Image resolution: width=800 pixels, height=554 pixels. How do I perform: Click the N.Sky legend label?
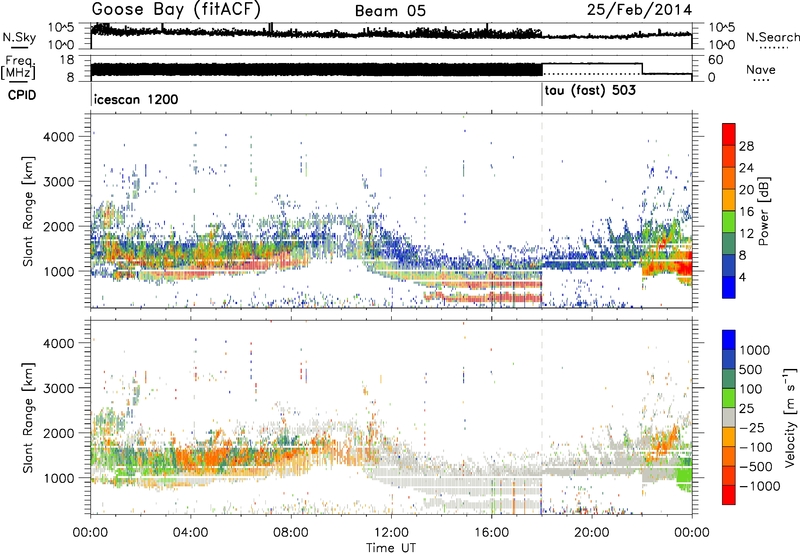(19, 37)
